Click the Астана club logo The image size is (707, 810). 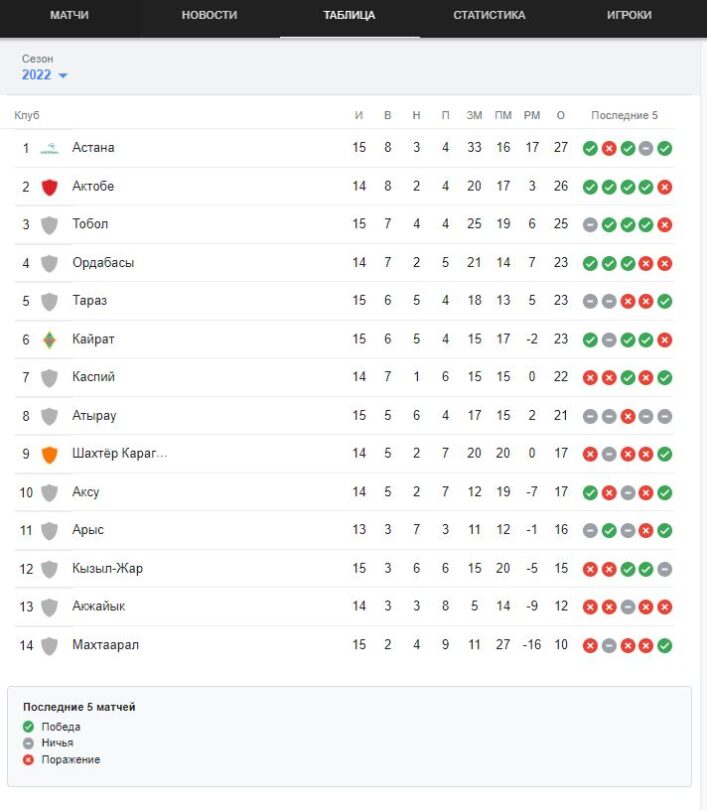pyautogui.click(x=50, y=148)
